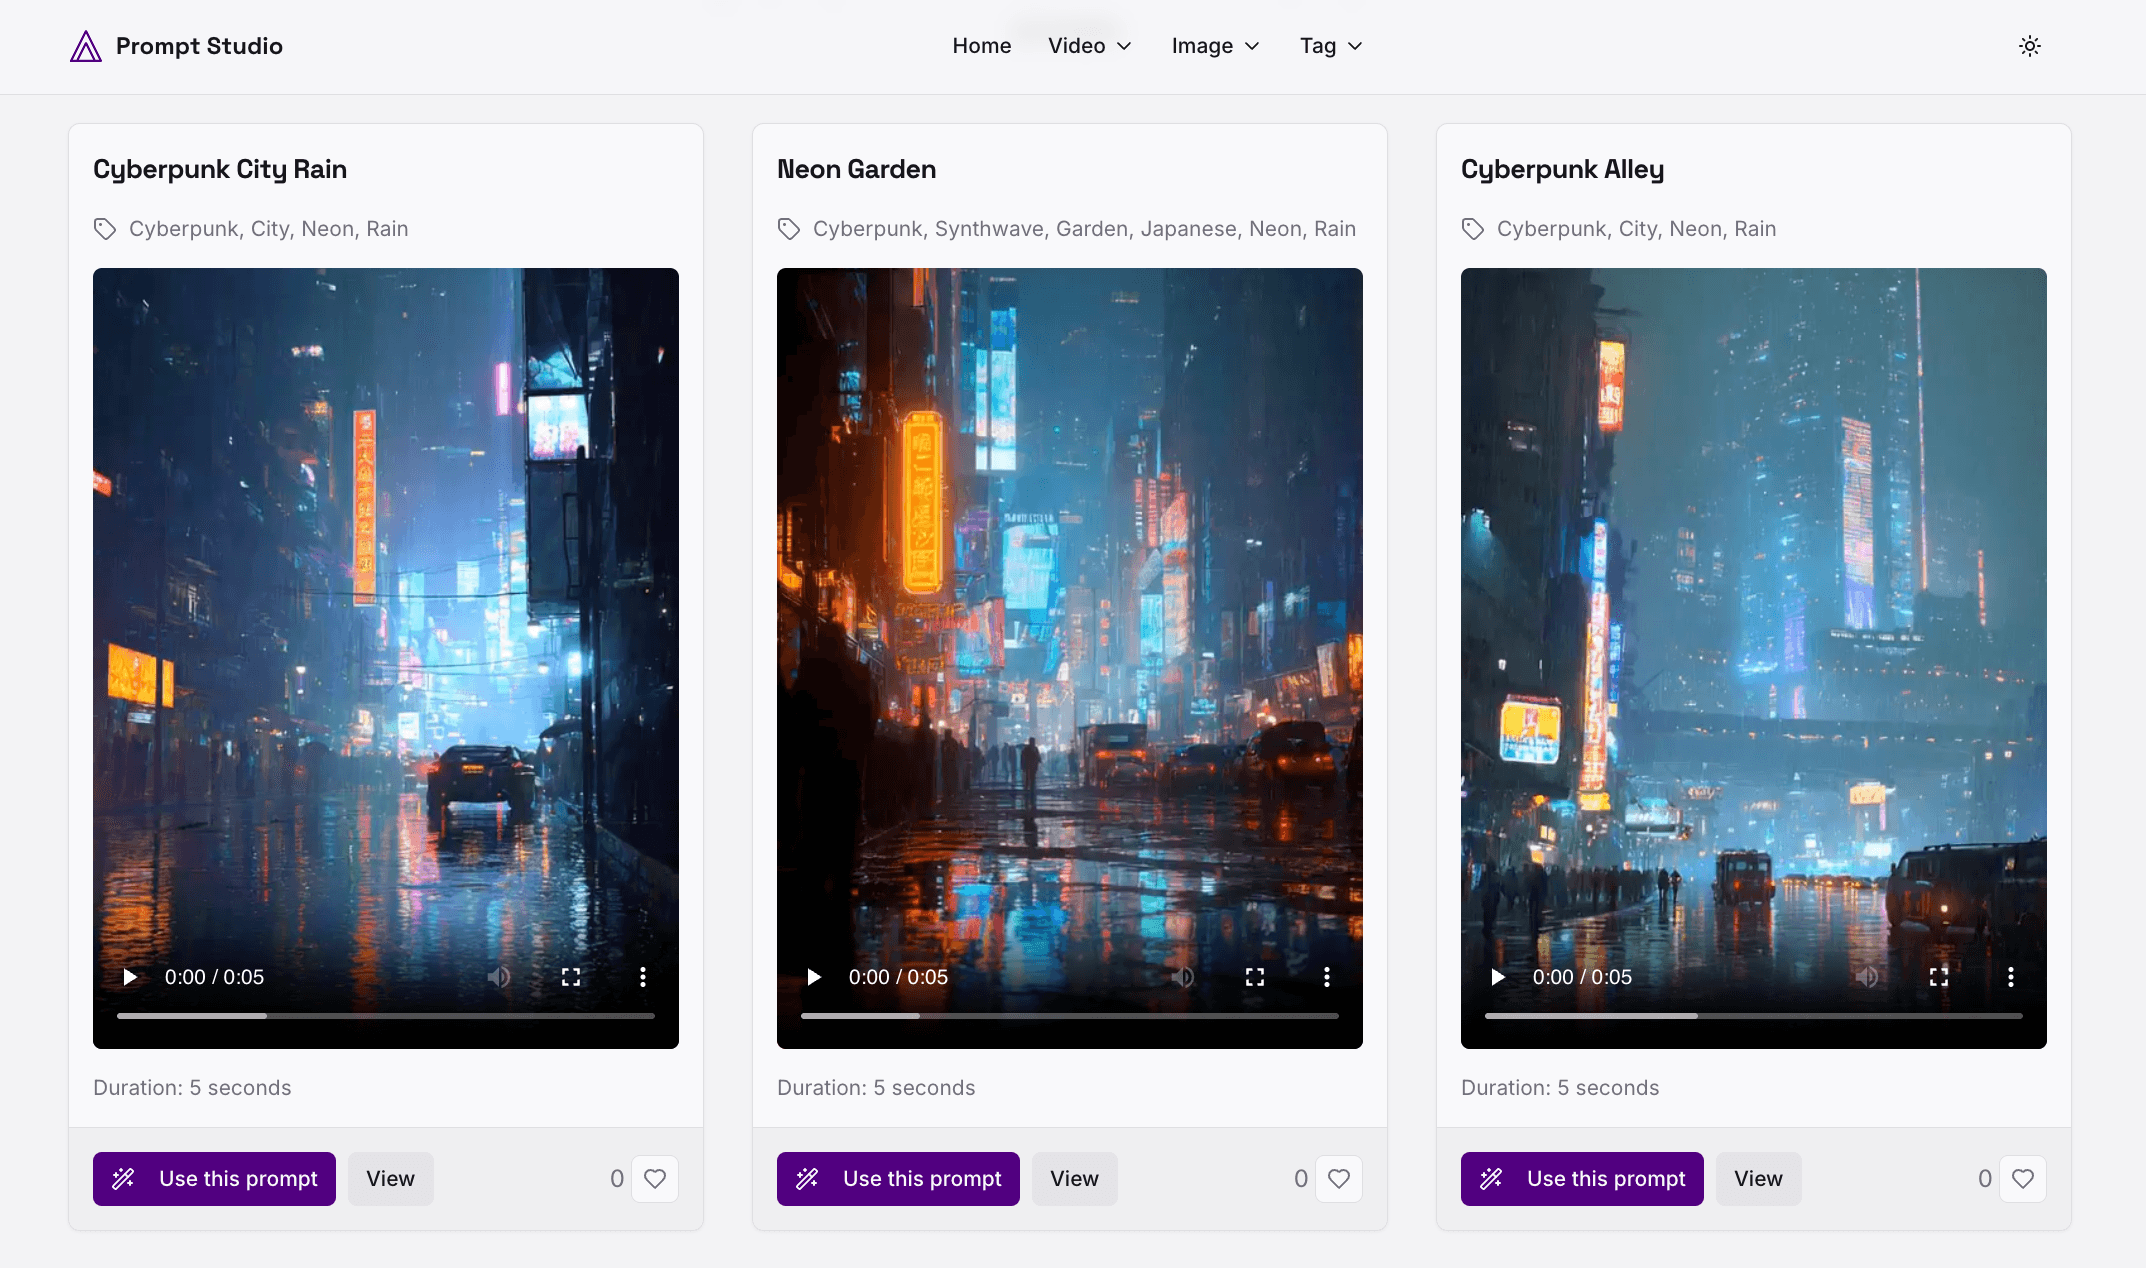Image resolution: width=2146 pixels, height=1268 pixels.
Task: Open the Image dropdown in navigation
Action: pyautogui.click(x=1214, y=46)
